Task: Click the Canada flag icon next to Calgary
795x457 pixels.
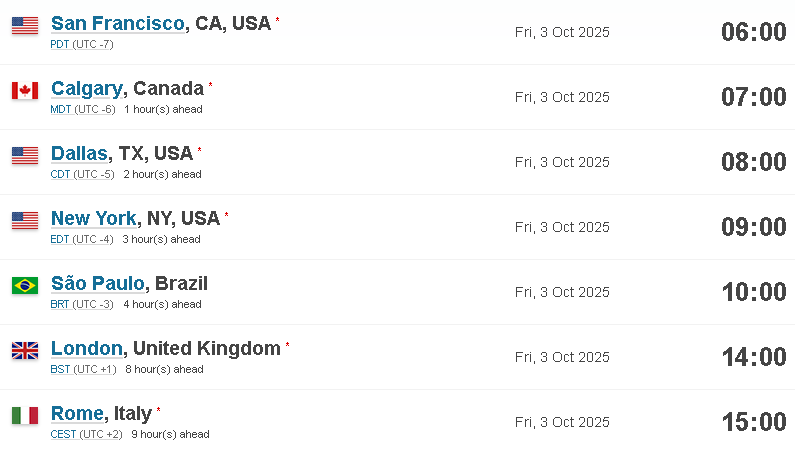Action: coord(25,91)
